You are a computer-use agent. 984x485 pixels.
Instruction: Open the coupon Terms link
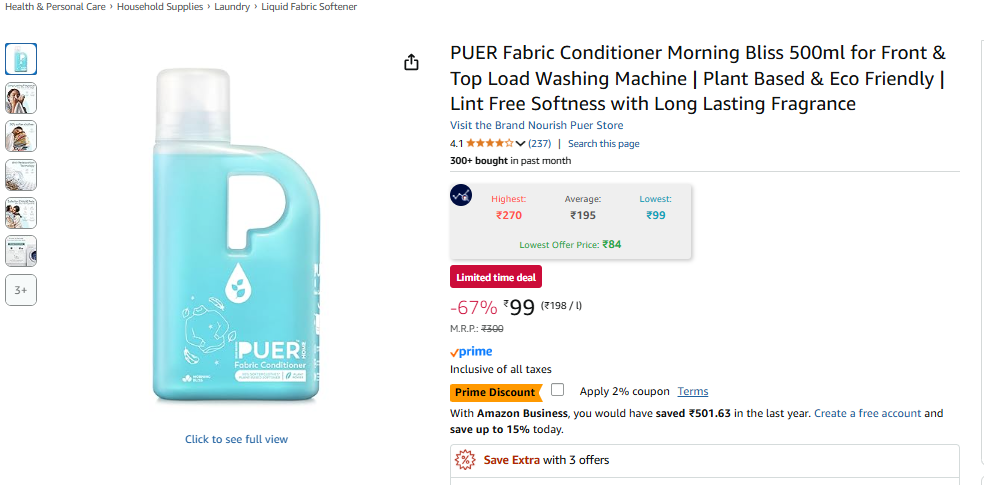tap(692, 392)
